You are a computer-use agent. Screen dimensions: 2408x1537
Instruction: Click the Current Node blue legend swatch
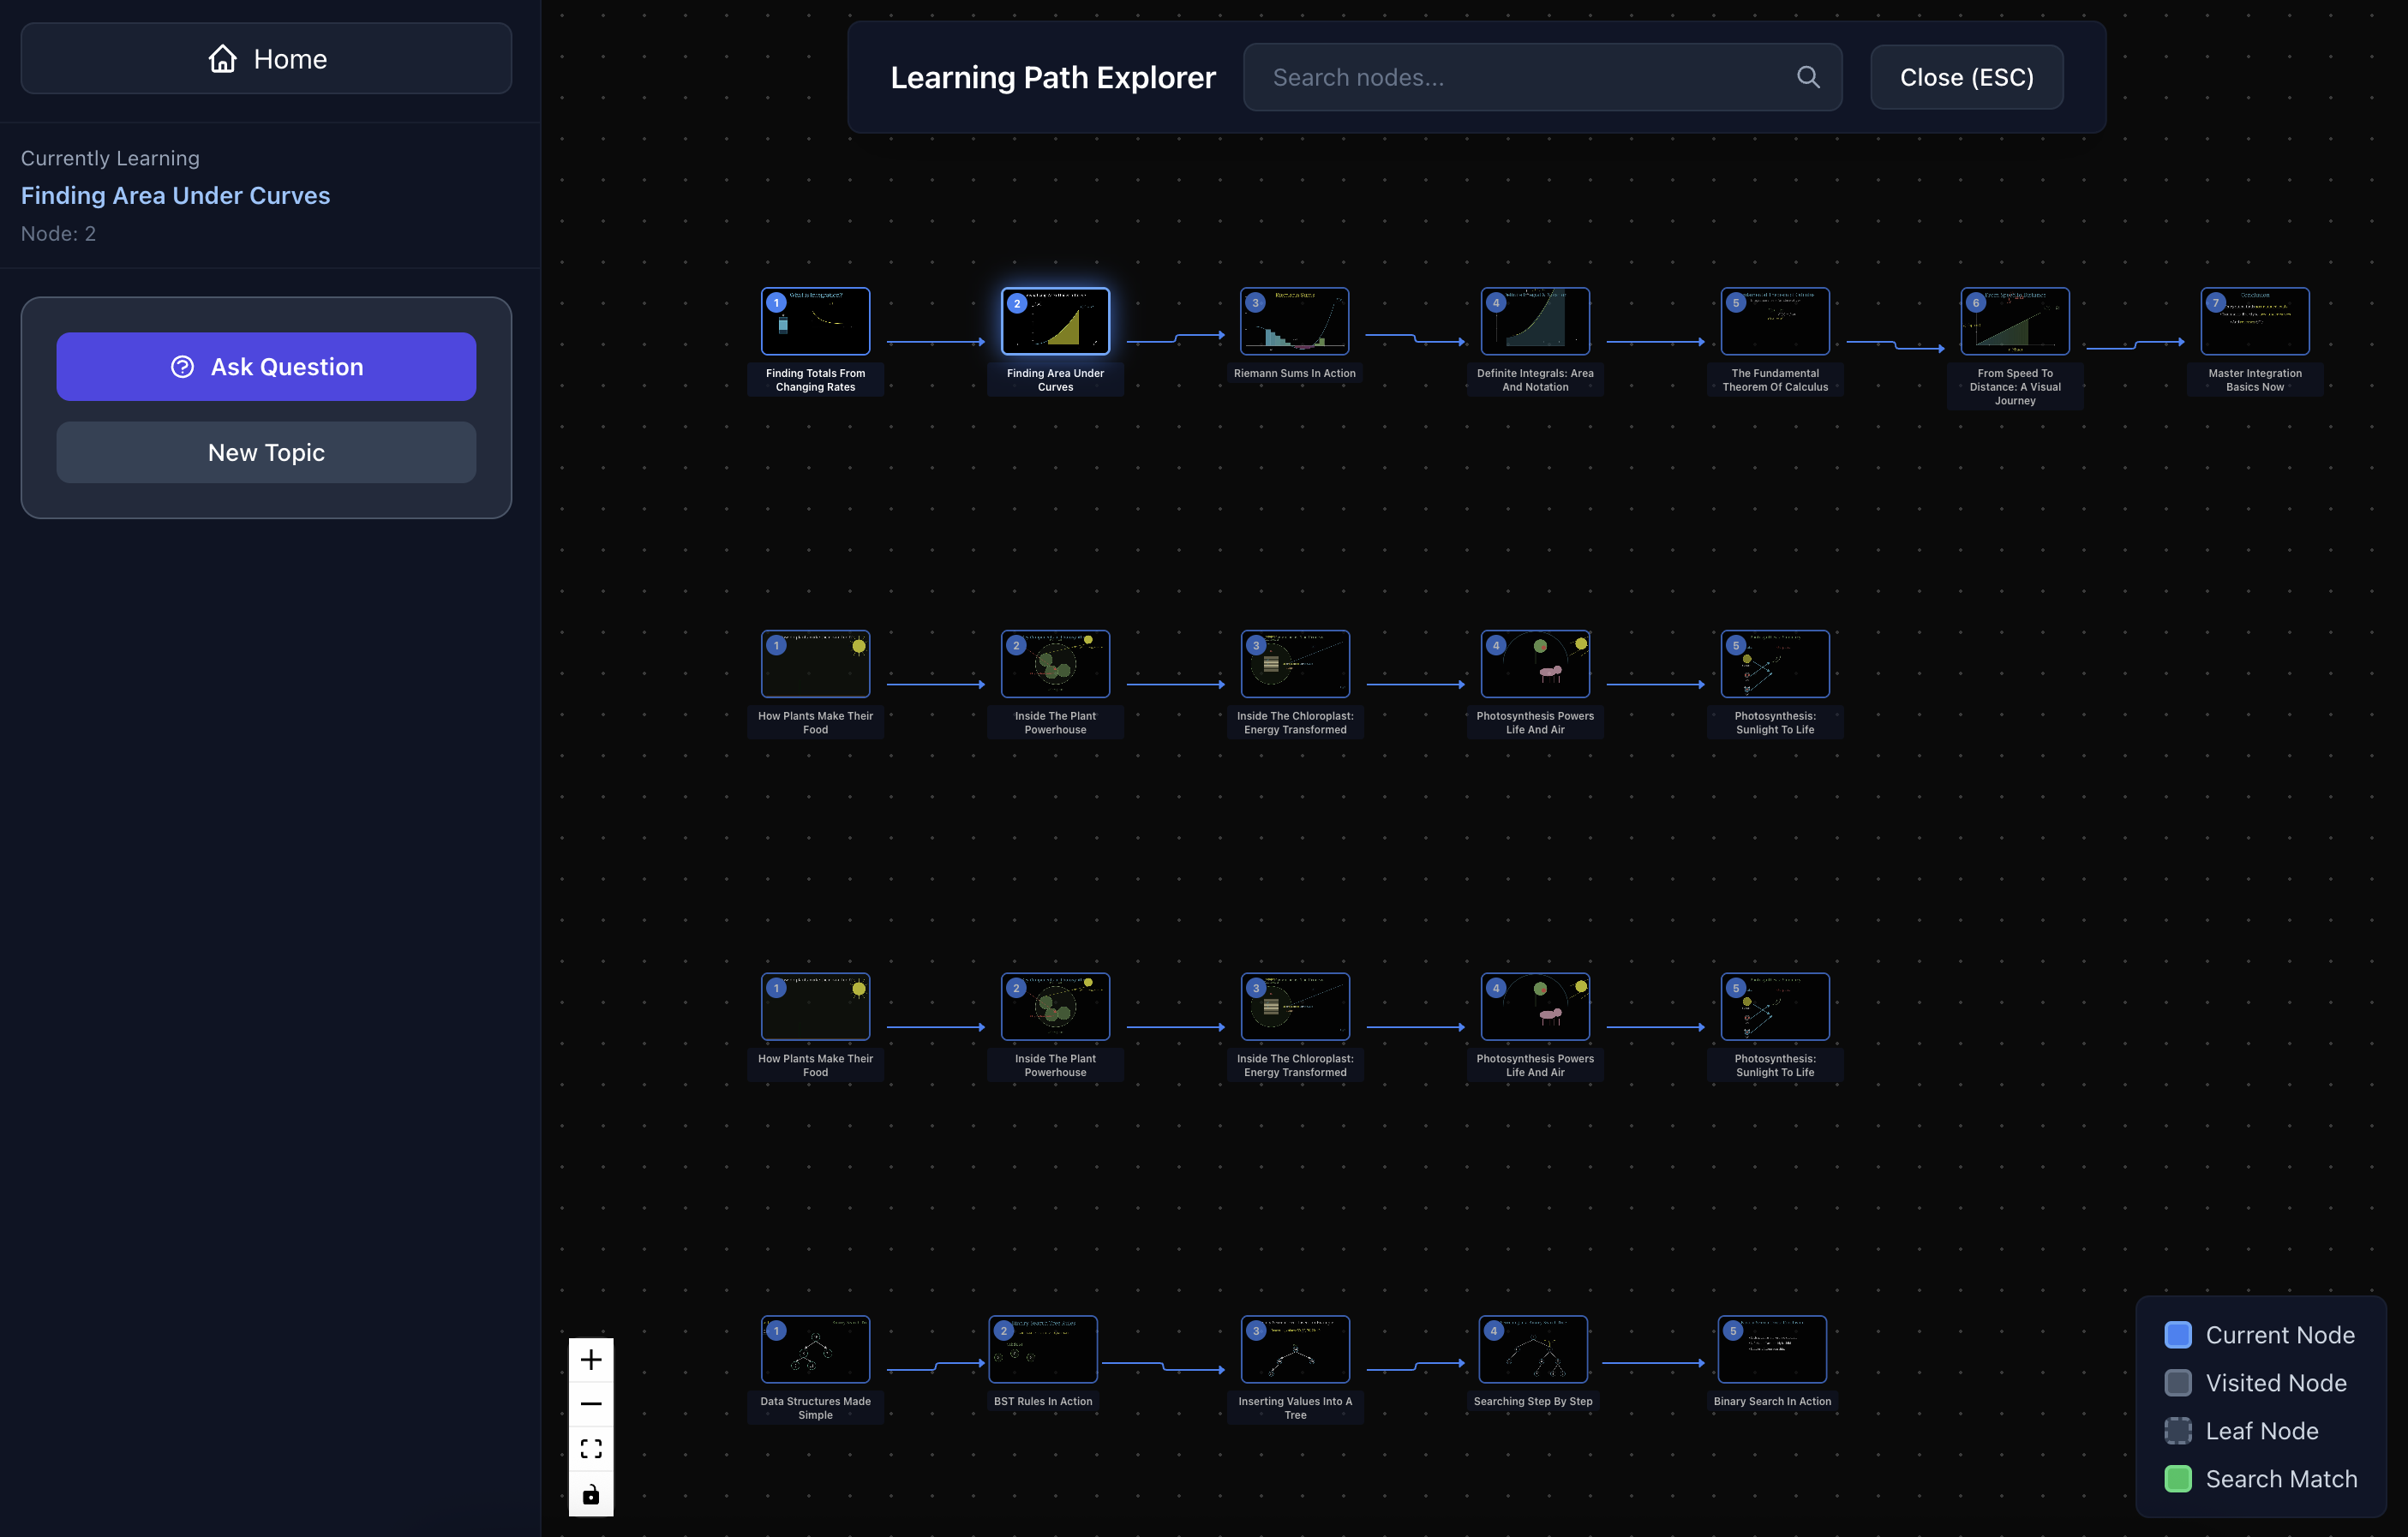pos(2177,1335)
